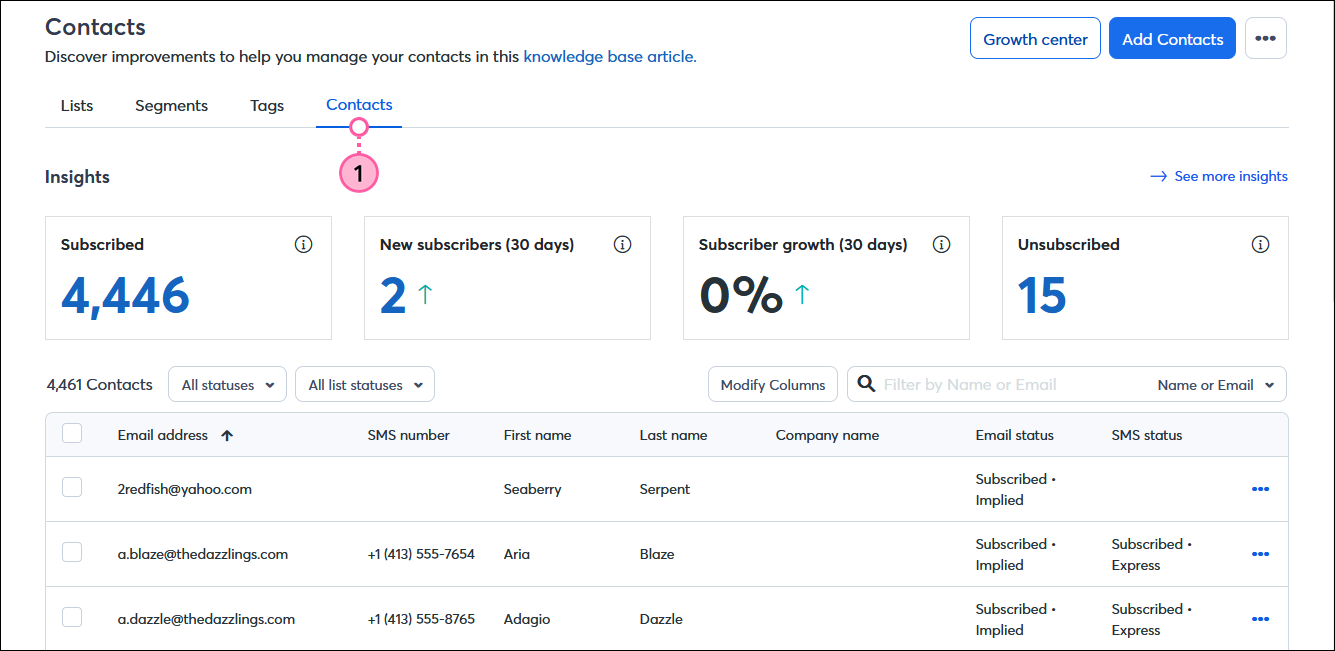Click the First name column header
The width and height of the screenshot is (1335, 651).
point(538,435)
